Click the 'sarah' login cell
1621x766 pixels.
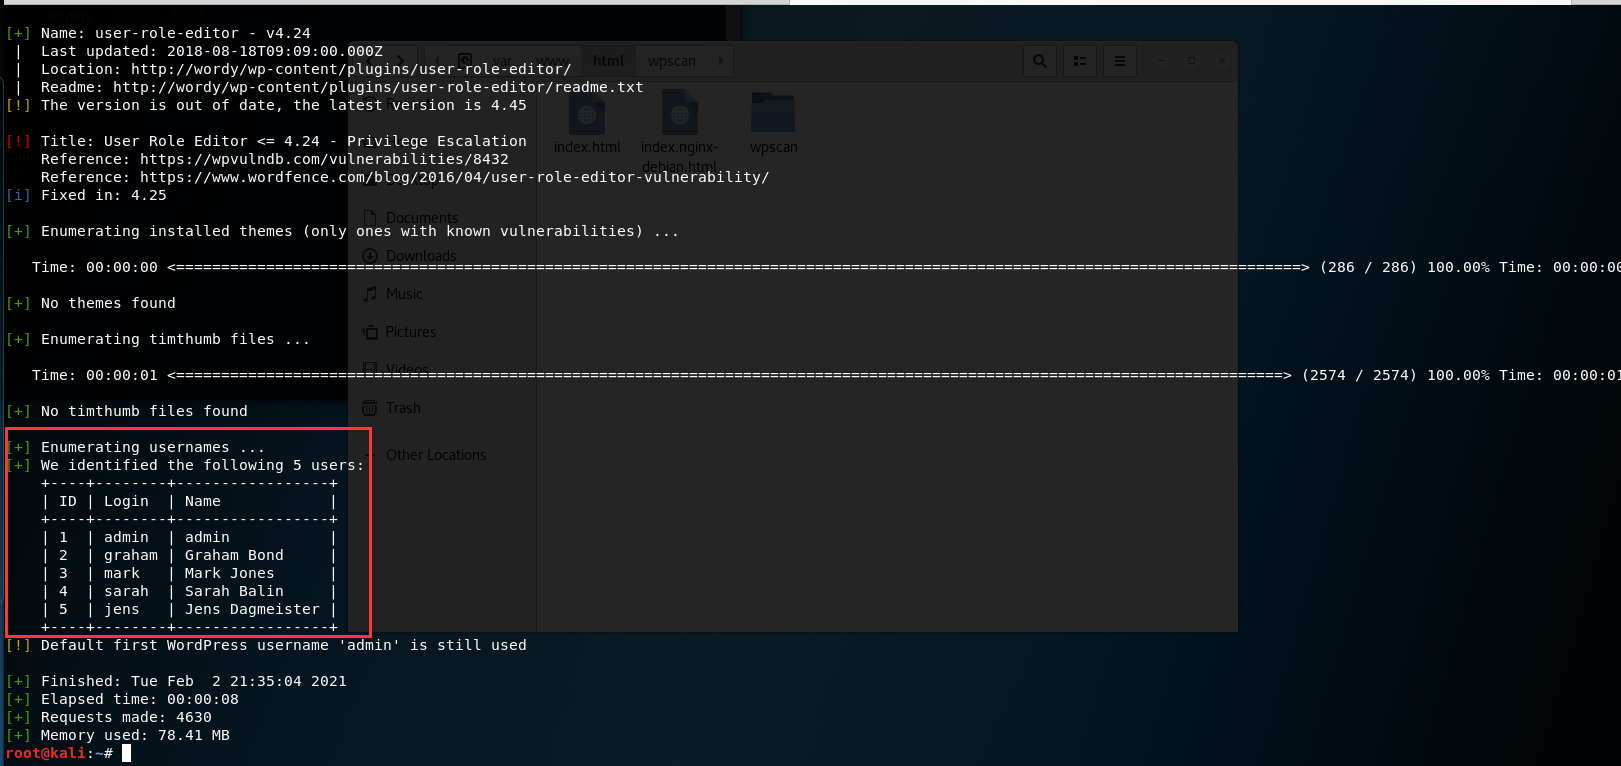(126, 591)
